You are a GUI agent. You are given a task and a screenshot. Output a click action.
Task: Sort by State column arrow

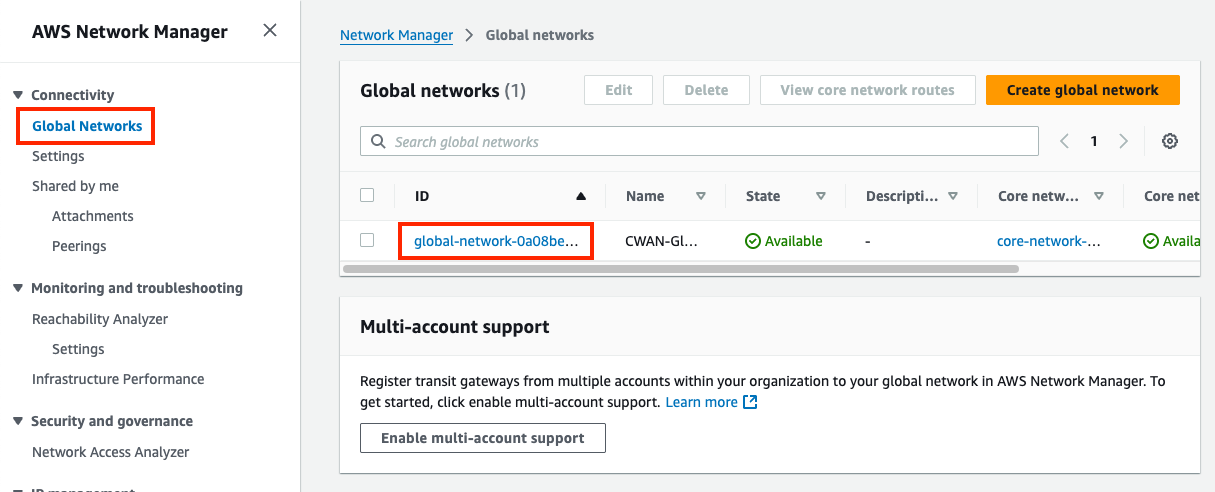tap(821, 197)
